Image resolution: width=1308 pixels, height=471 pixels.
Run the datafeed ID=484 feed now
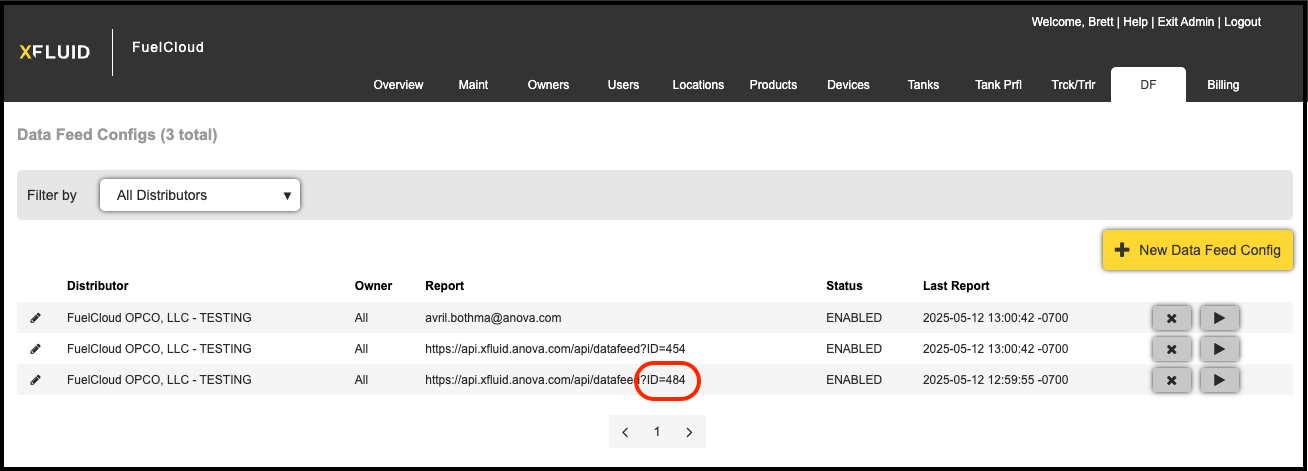coord(1220,381)
